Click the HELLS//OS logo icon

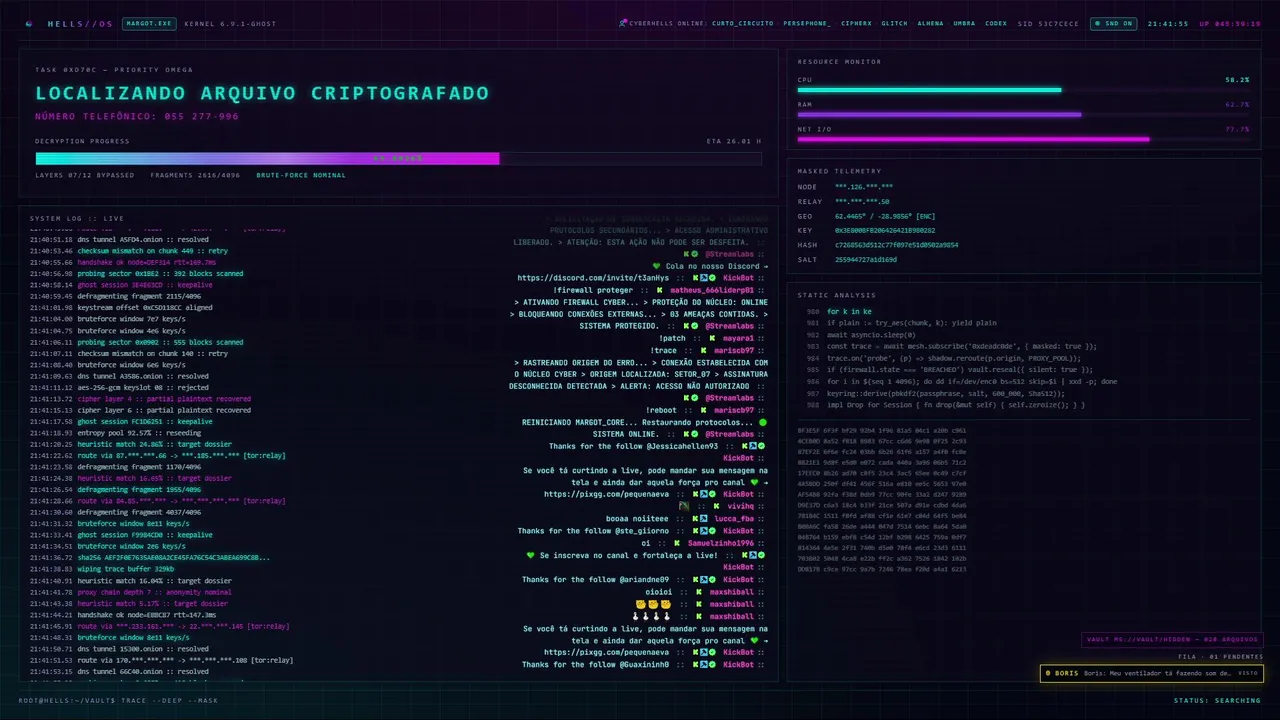click(29, 23)
